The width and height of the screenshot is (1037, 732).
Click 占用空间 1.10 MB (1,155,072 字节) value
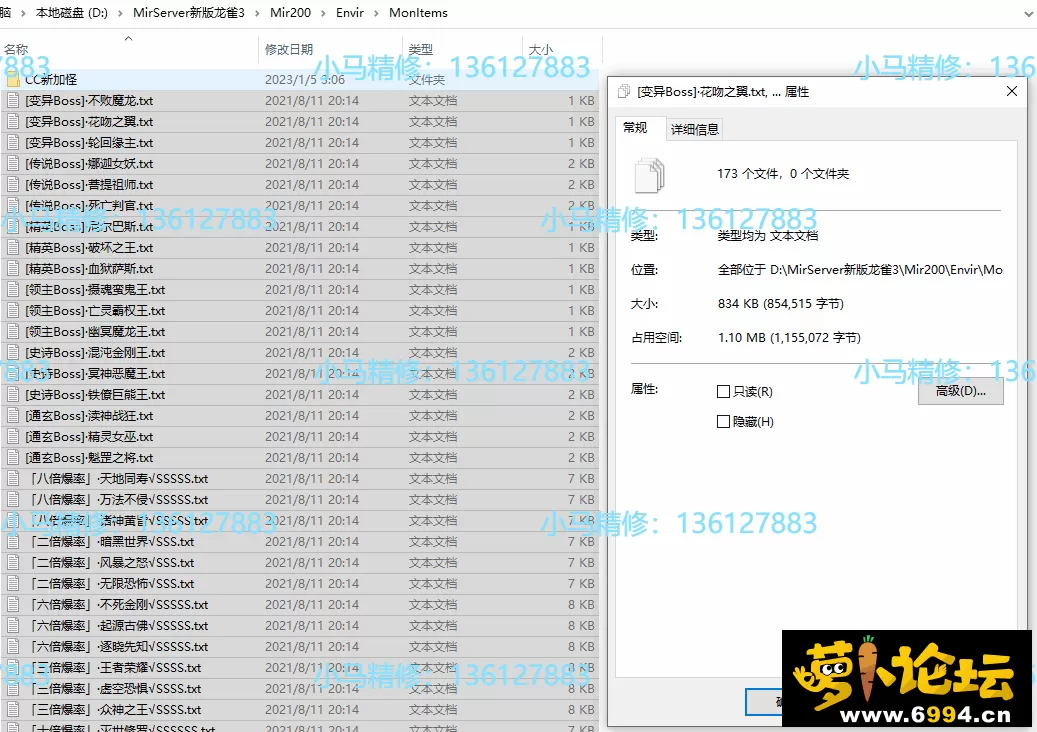pos(789,338)
